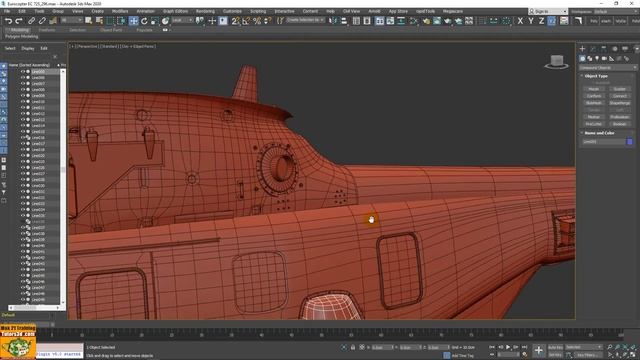
Task: Click the Select and Manipulate tool
Action: pos(212,21)
